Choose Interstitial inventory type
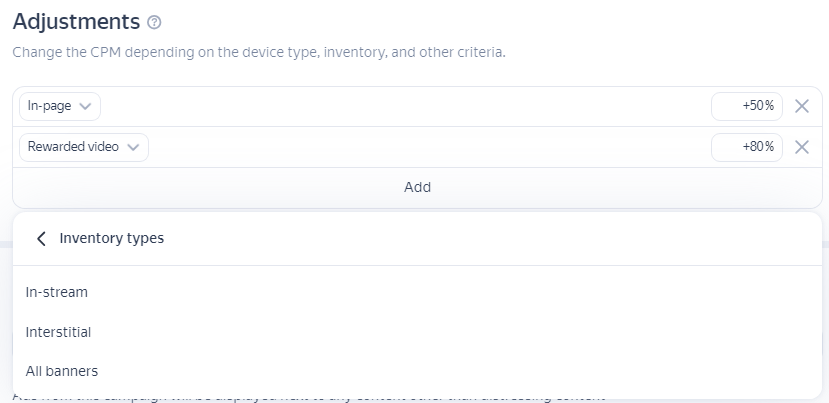Screen dimensions: 829x403 pyautogui.click(x=58, y=331)
